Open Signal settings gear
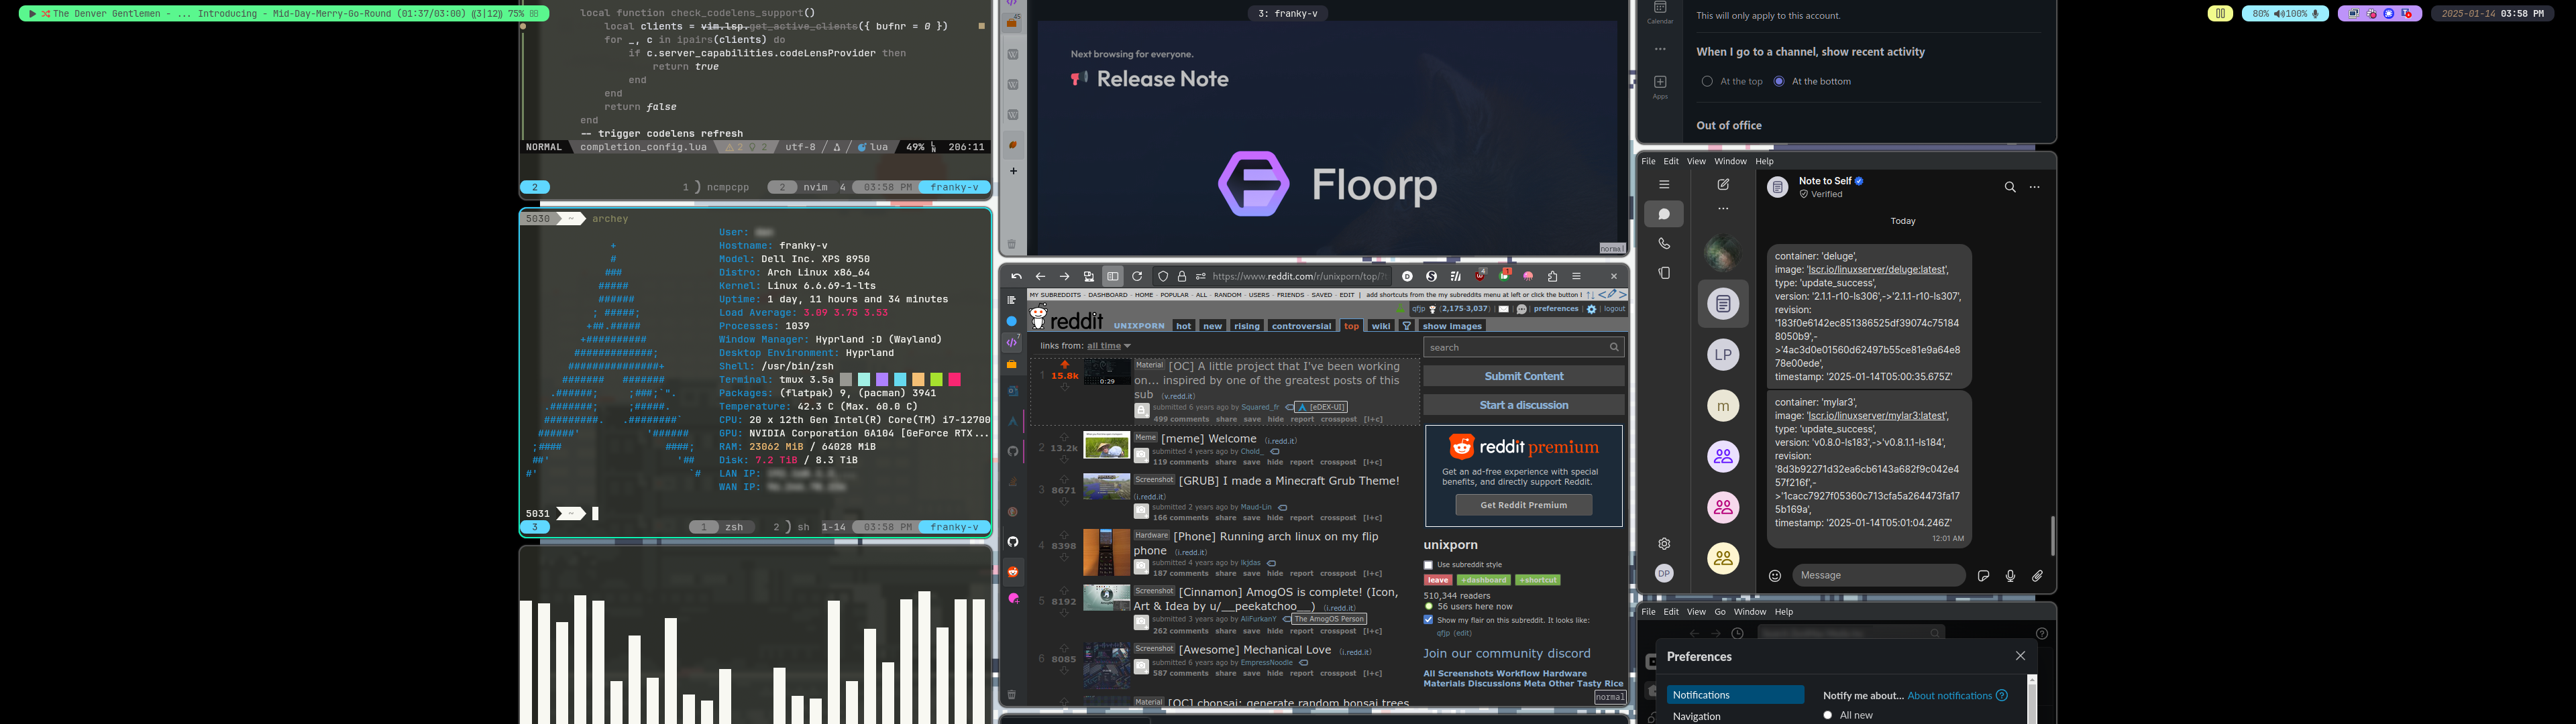This screenshot has height=724, width=2576. [x=1664, y=544]
